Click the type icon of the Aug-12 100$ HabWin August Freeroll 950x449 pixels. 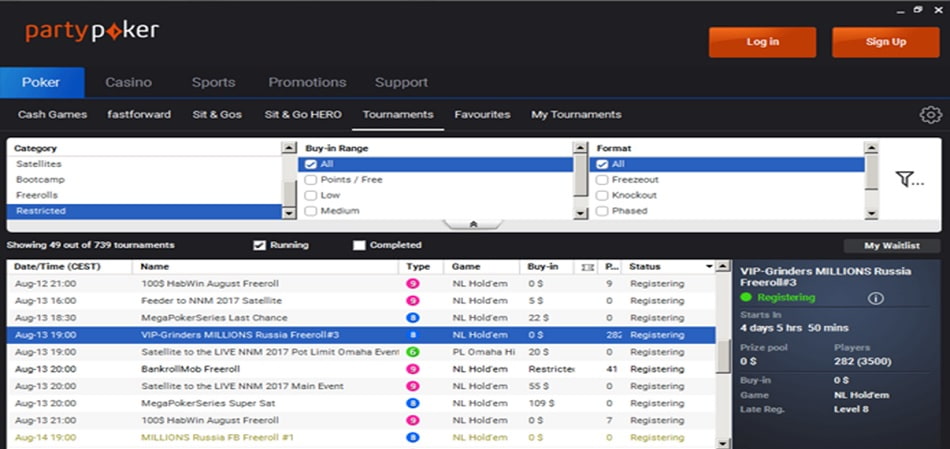(x=413, y=284)
